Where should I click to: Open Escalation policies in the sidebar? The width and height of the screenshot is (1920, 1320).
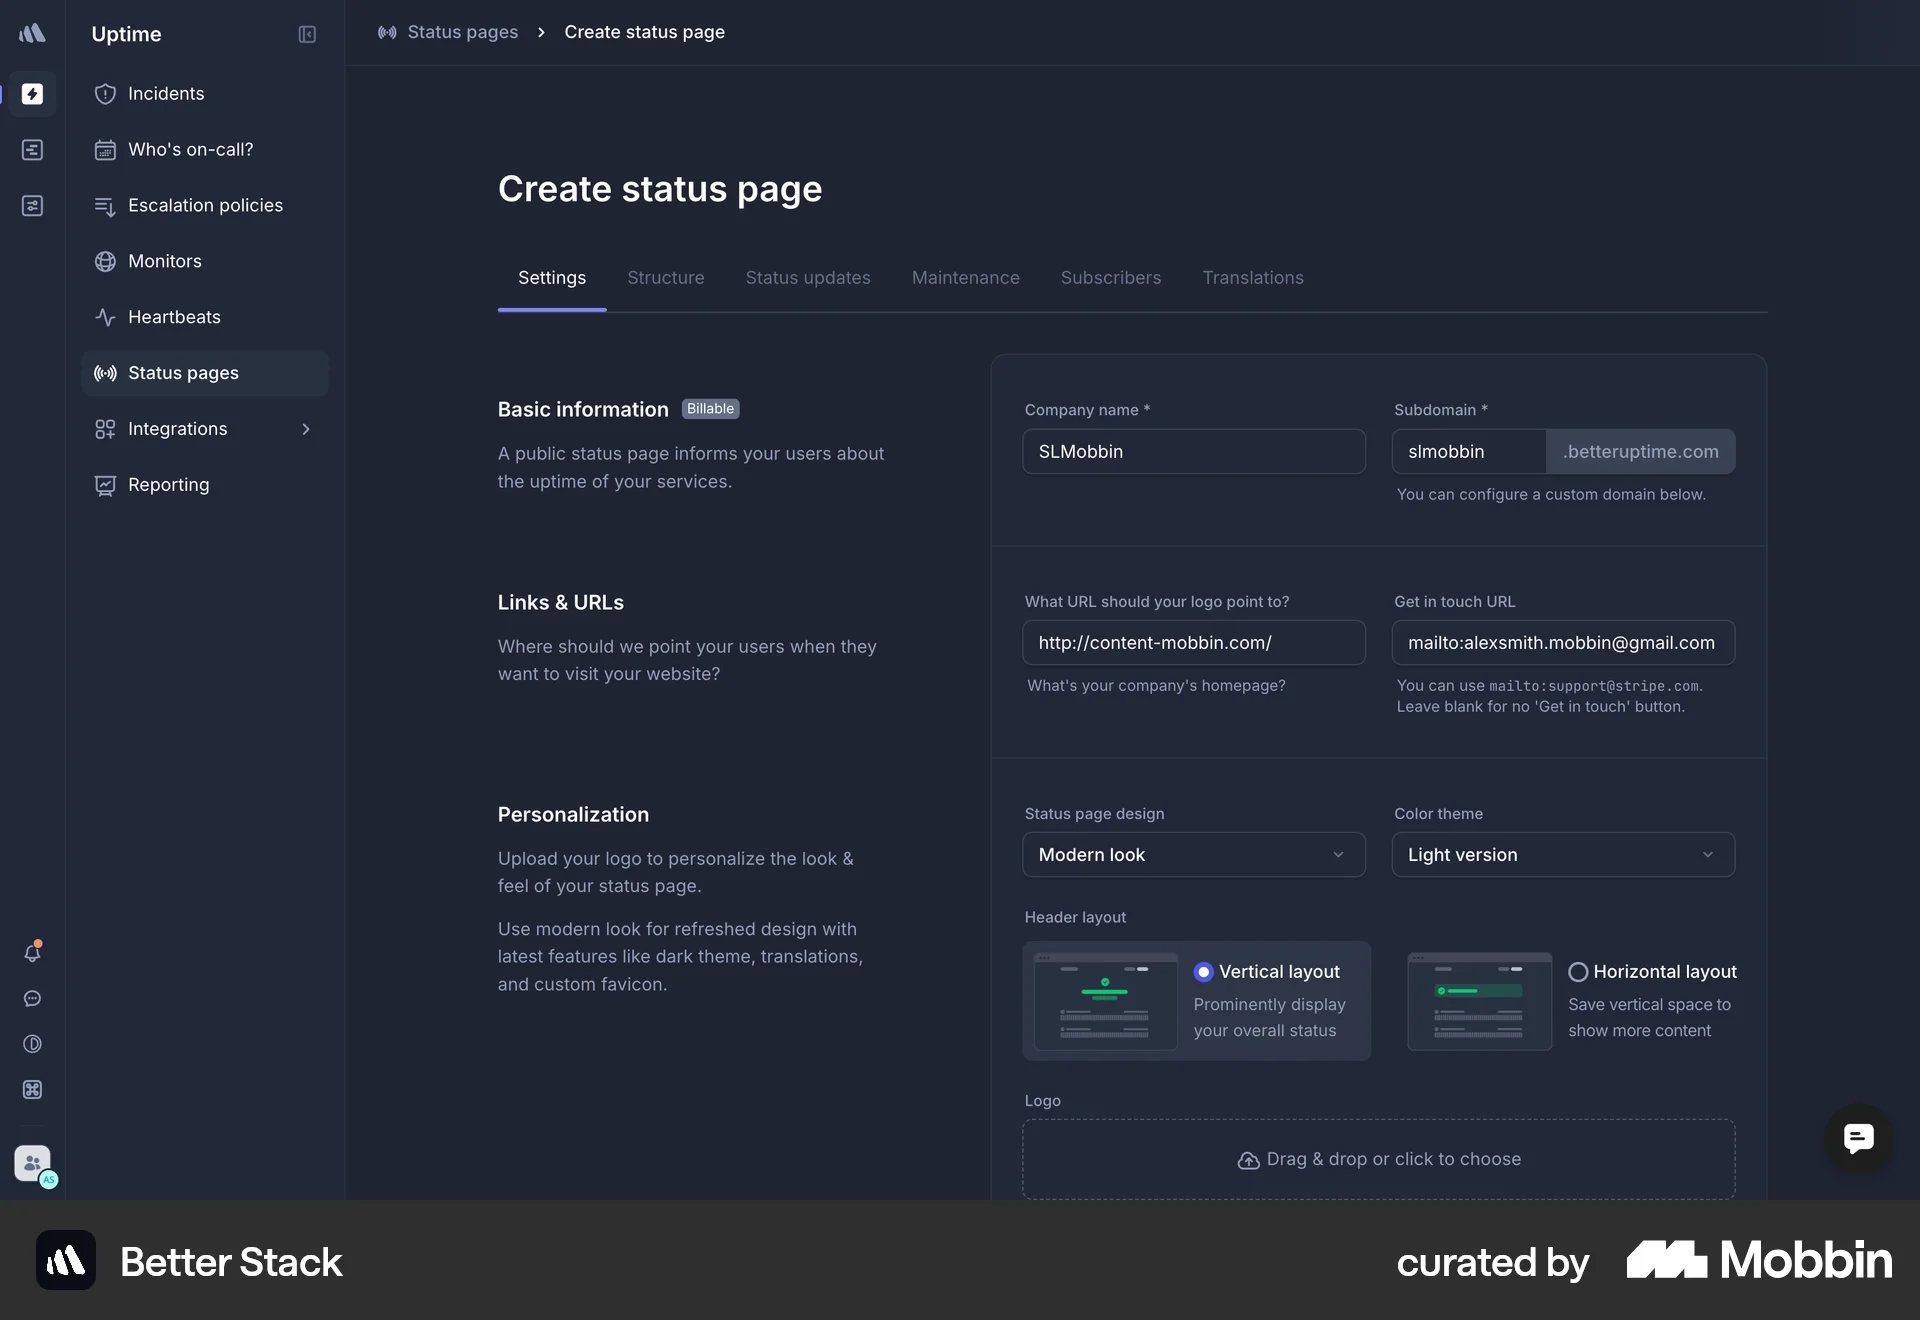(205, 205)
